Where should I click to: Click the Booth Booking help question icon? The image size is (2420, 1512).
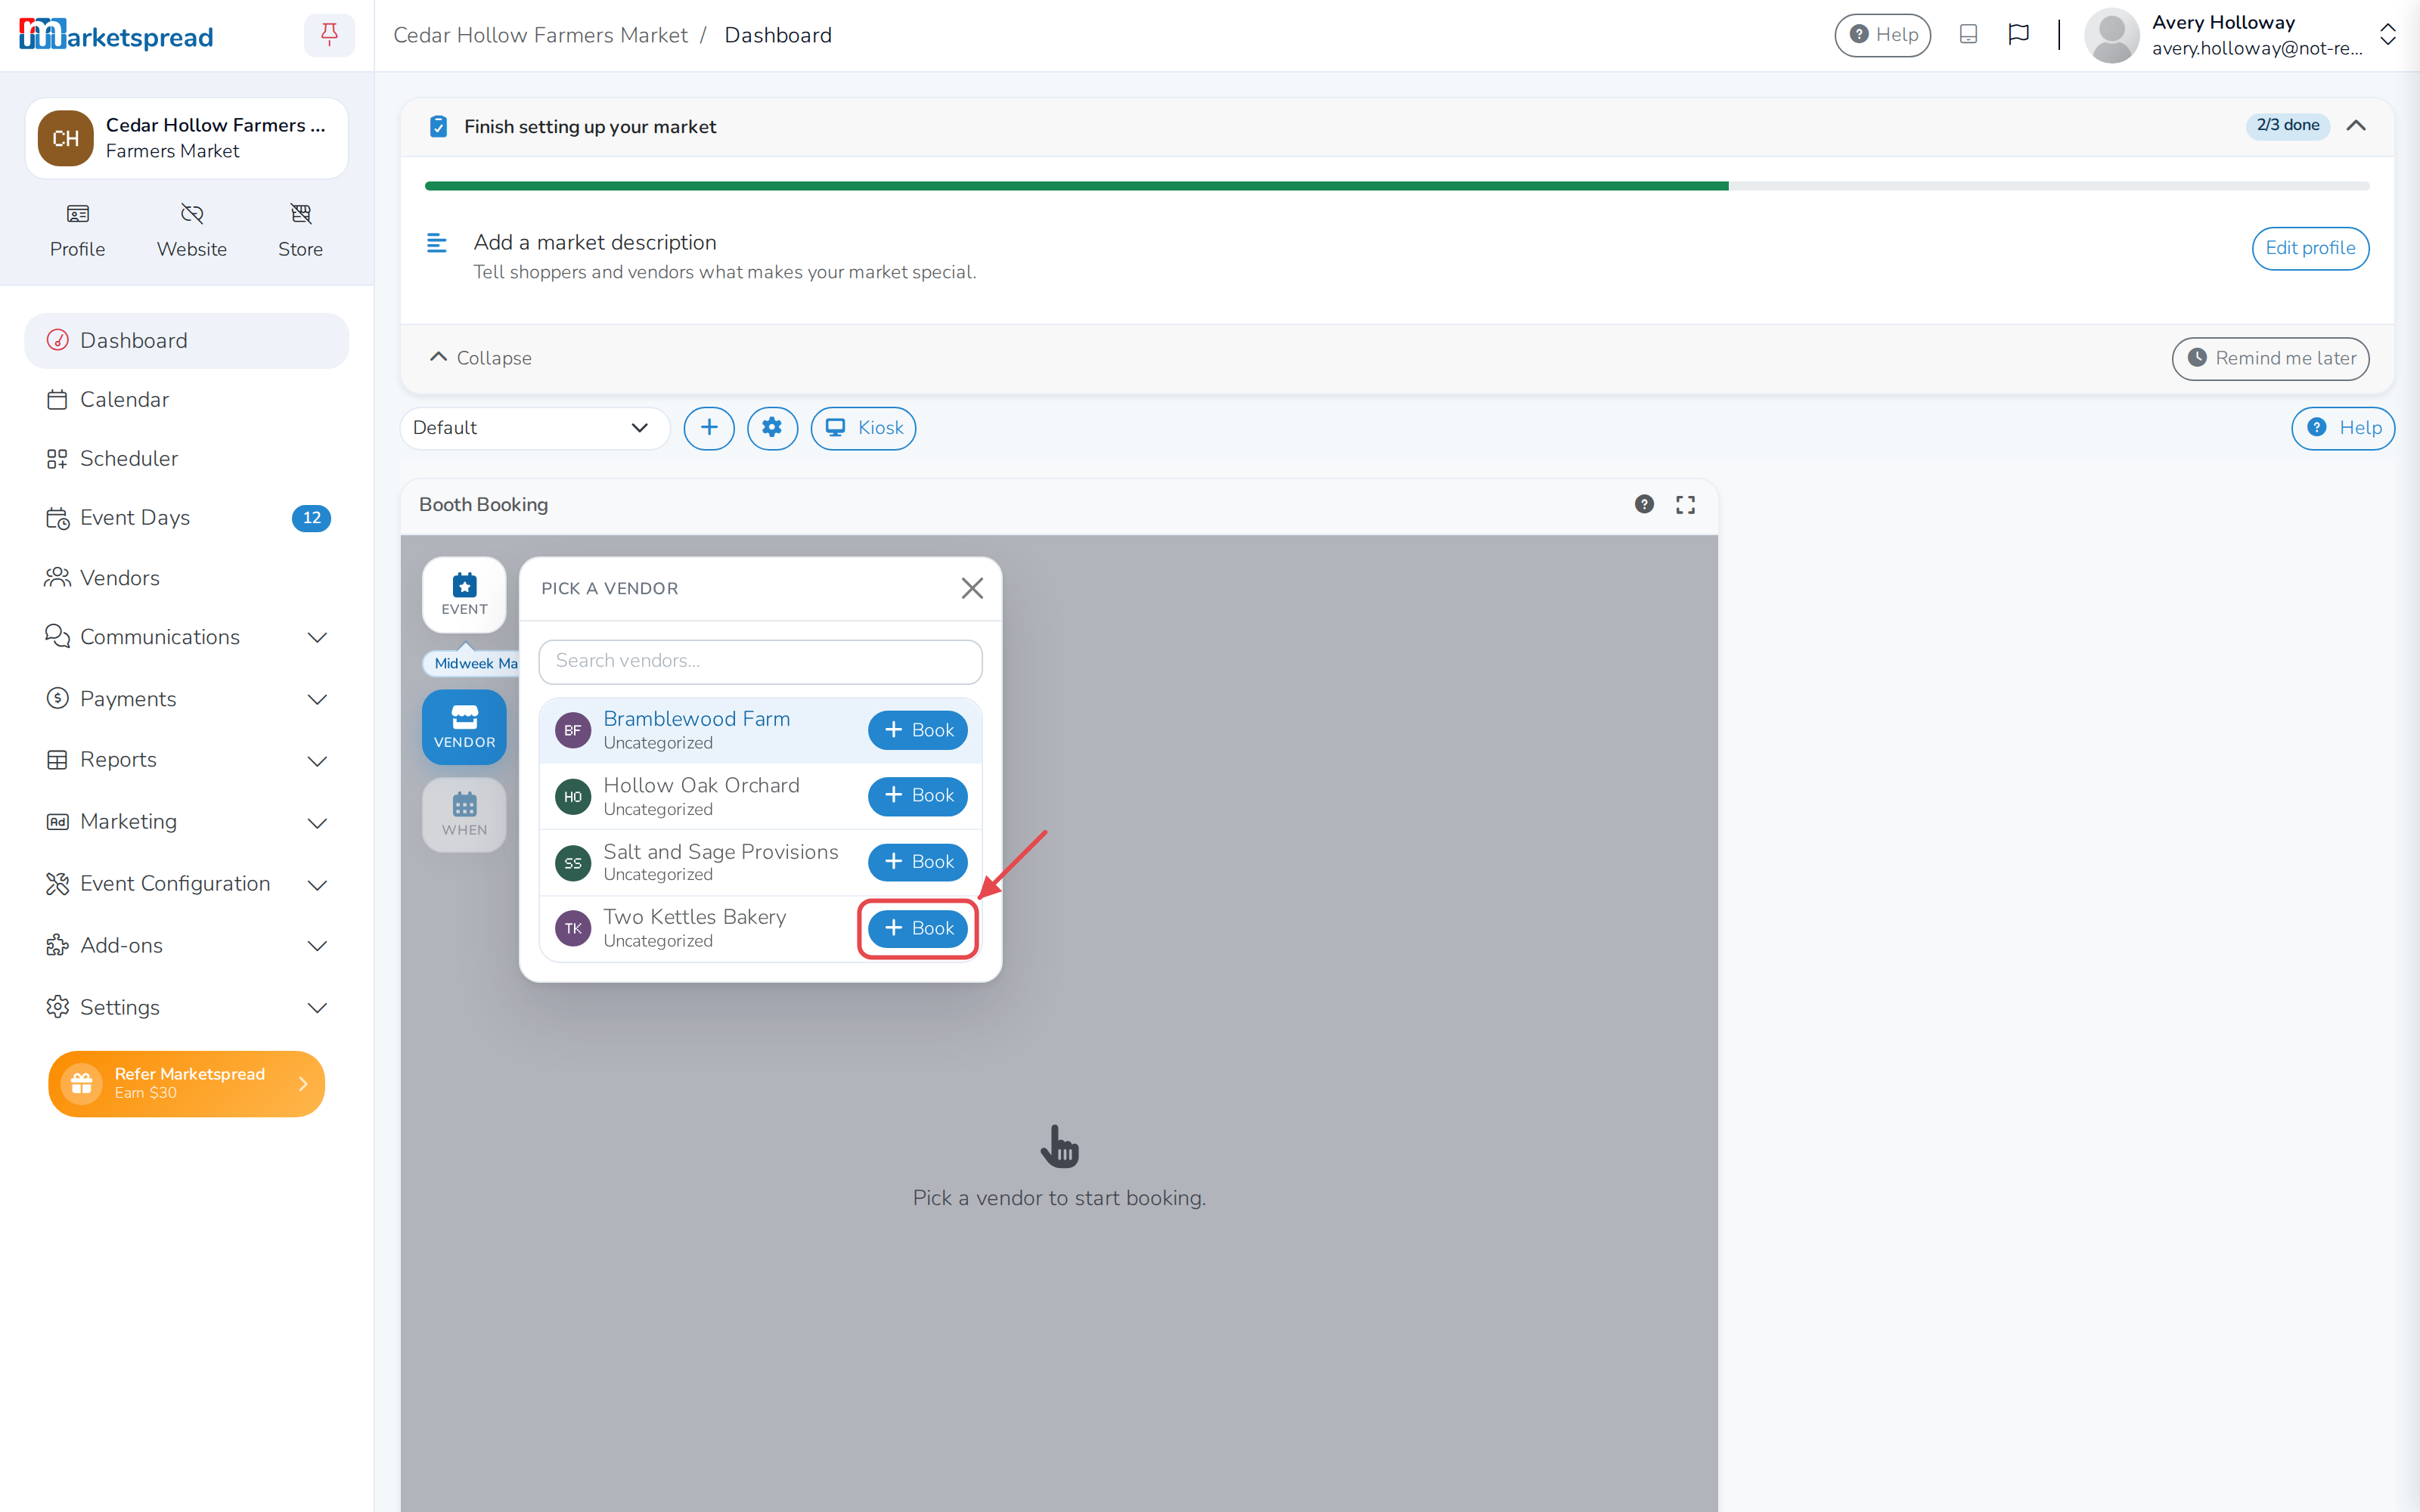click(x=1644, y=504)
